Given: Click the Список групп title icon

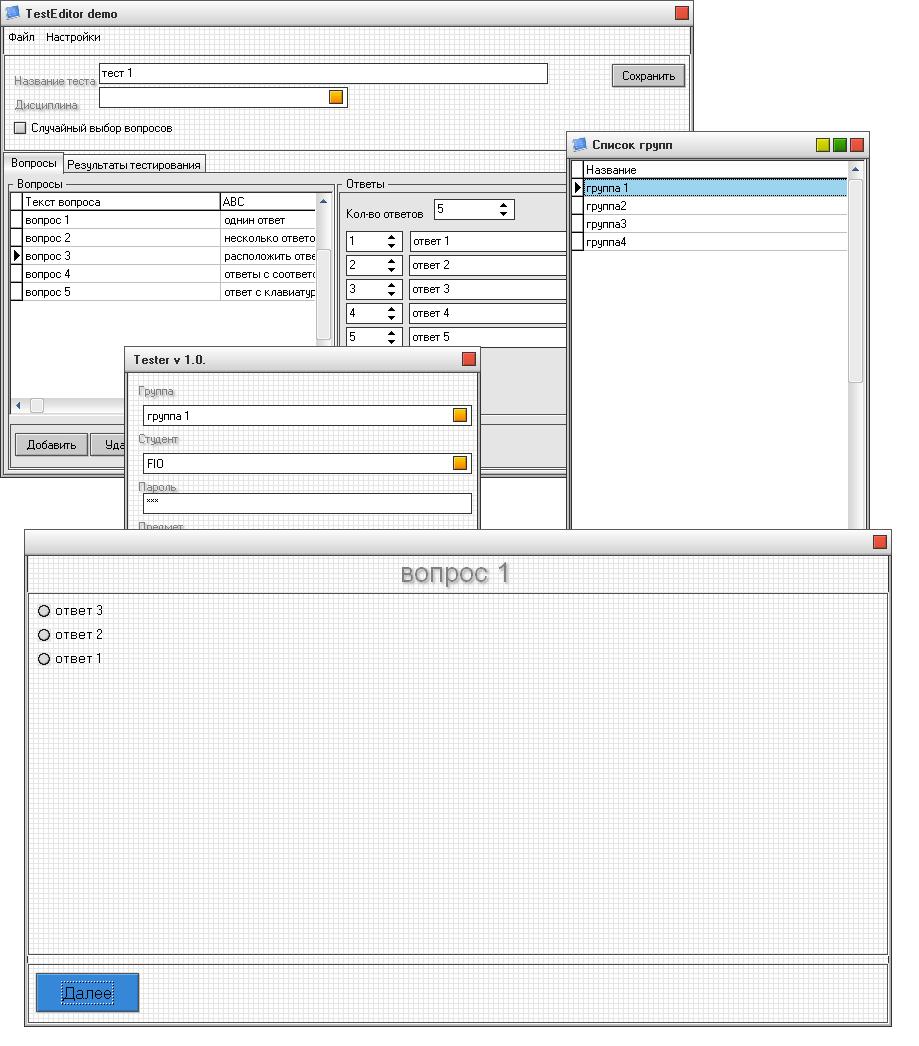Looking at the screenshot, I should point(580,144).
